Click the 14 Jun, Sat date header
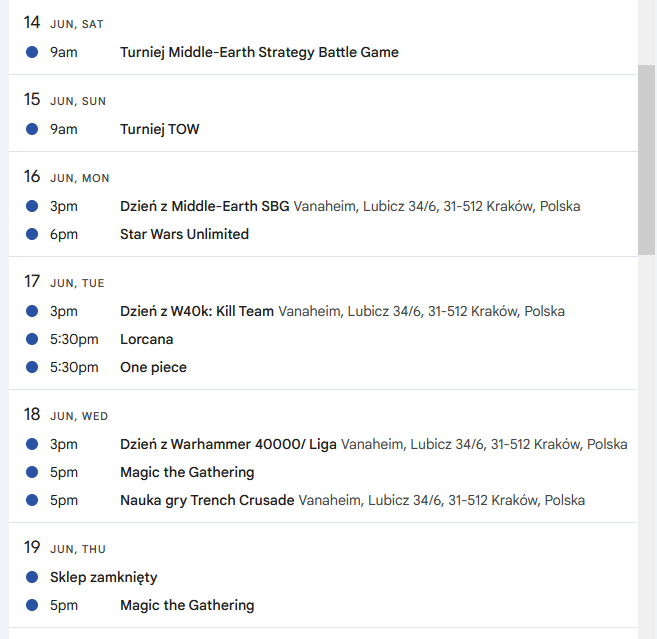 tap(63, 23)
